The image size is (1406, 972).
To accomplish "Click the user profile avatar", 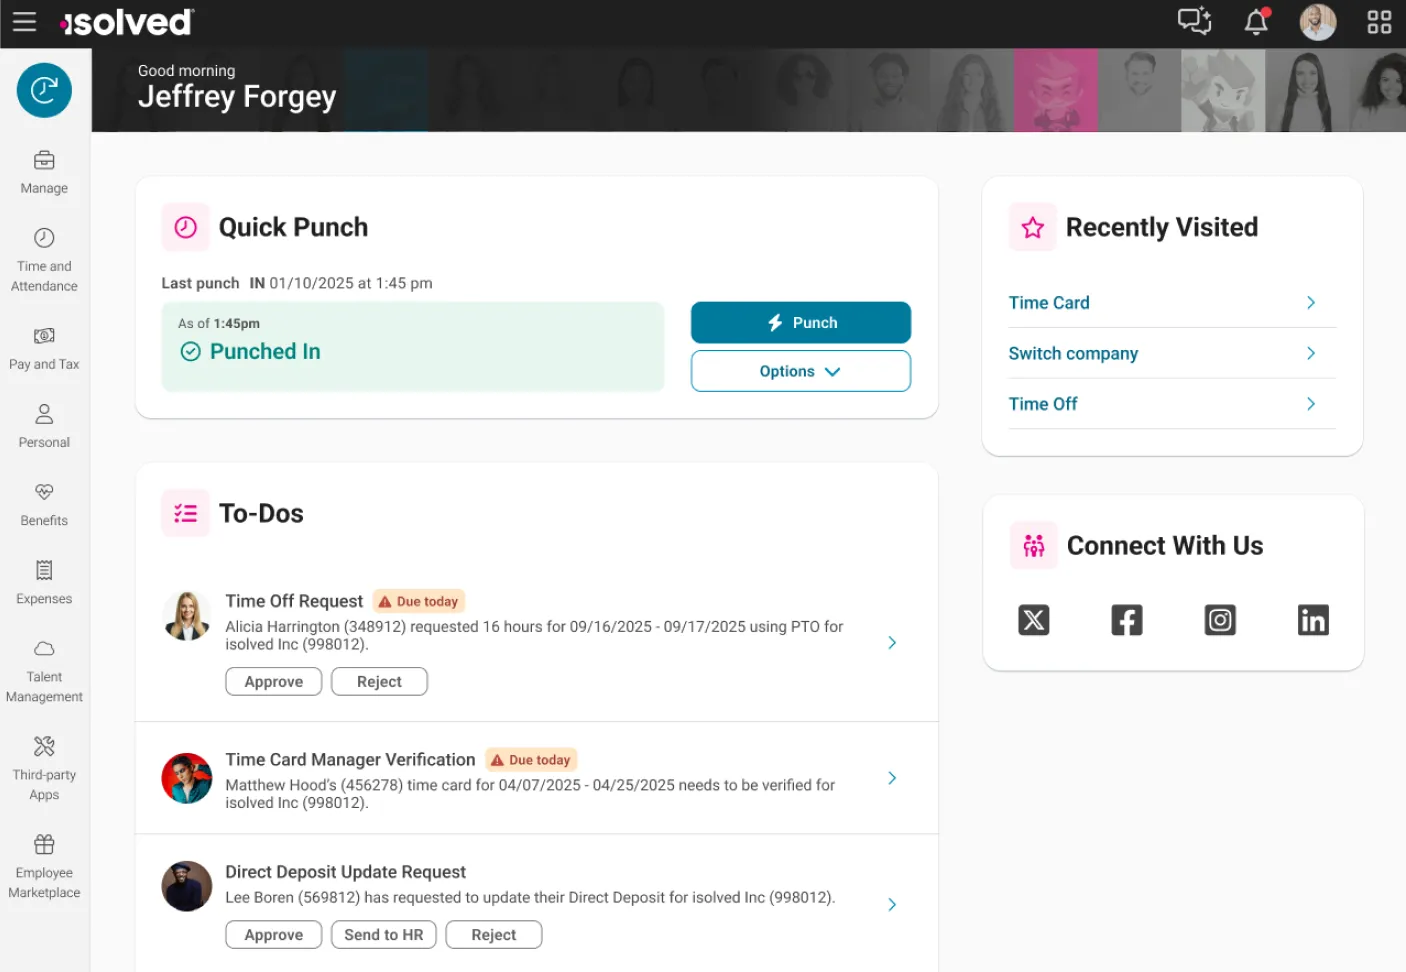I will pyautogui.click(x=1317, y=22).
